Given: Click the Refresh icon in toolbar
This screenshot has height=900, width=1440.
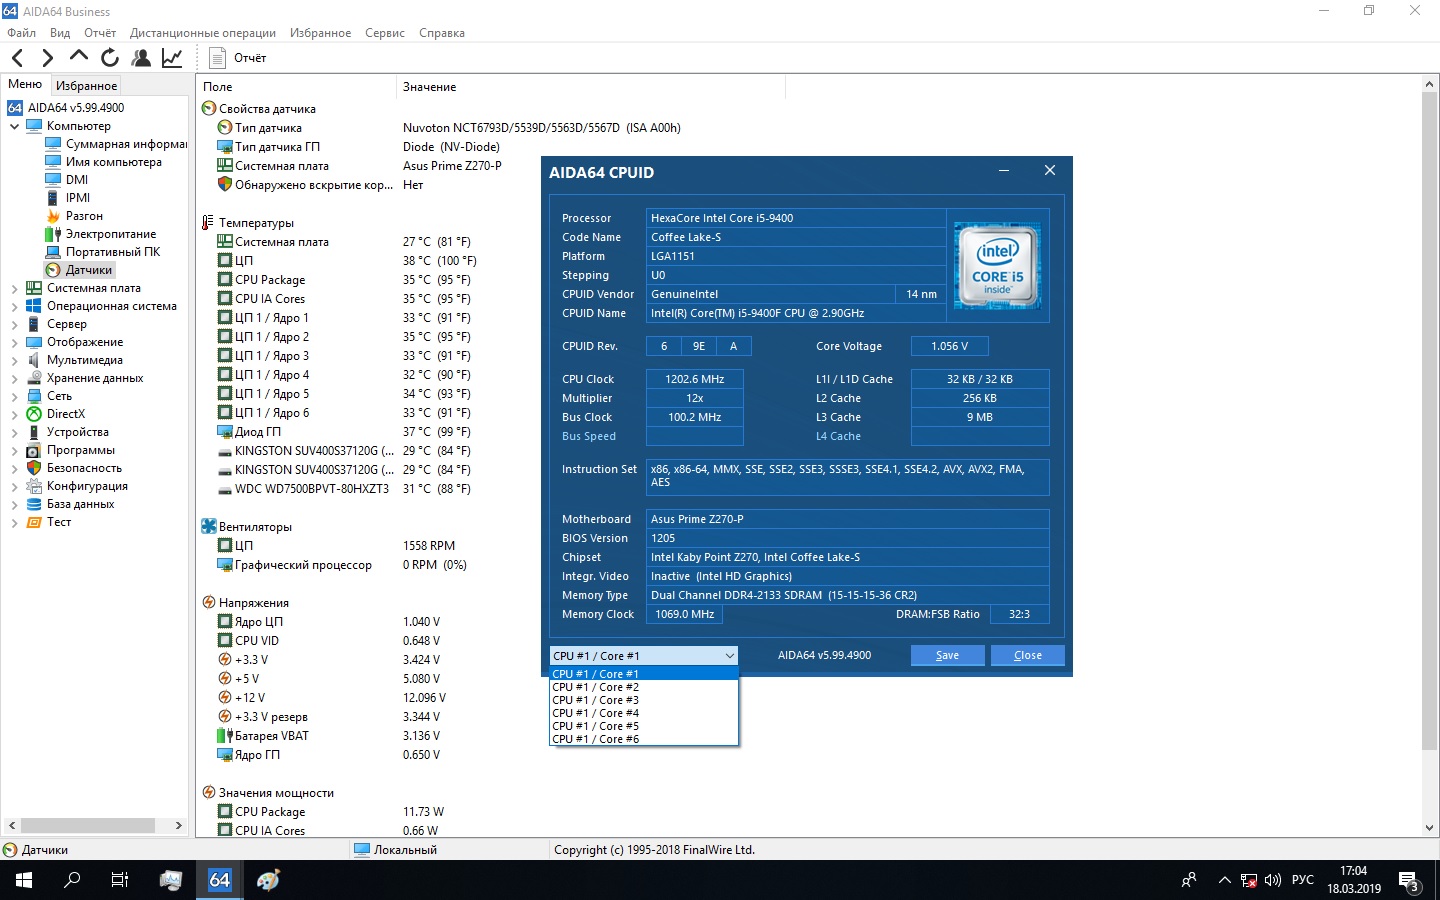Looking at the screenshot, I should pos(109,58).
